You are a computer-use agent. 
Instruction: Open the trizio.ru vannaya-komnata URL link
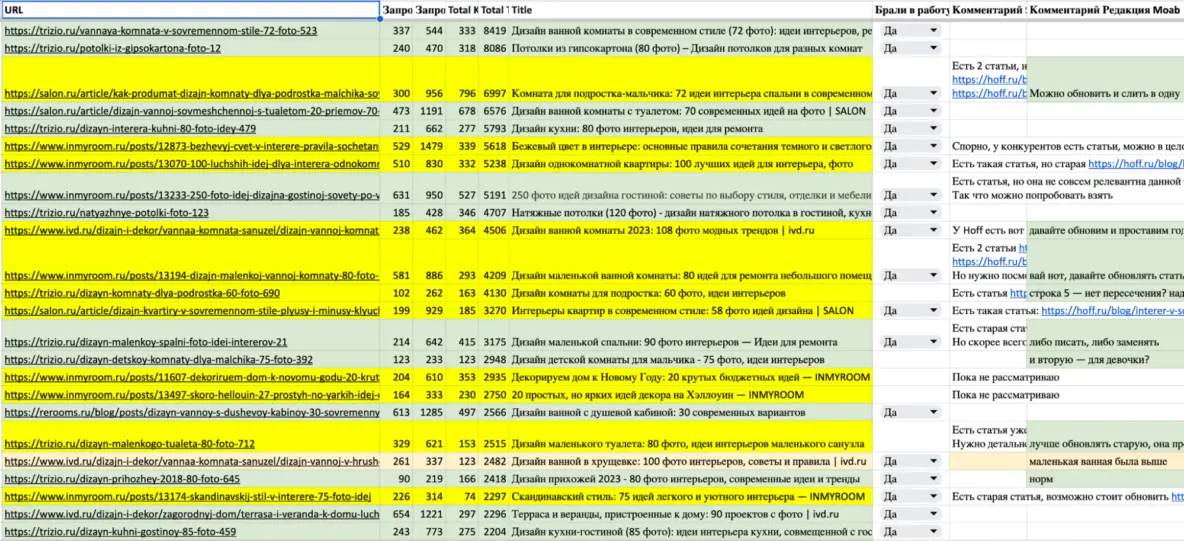click(x=161, y=31)
